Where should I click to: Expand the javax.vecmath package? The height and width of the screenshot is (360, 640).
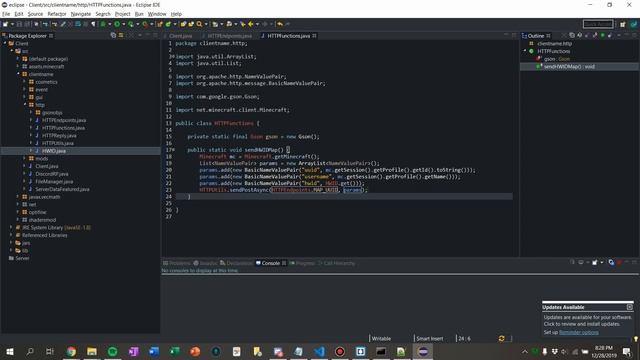tap(18, 196)
